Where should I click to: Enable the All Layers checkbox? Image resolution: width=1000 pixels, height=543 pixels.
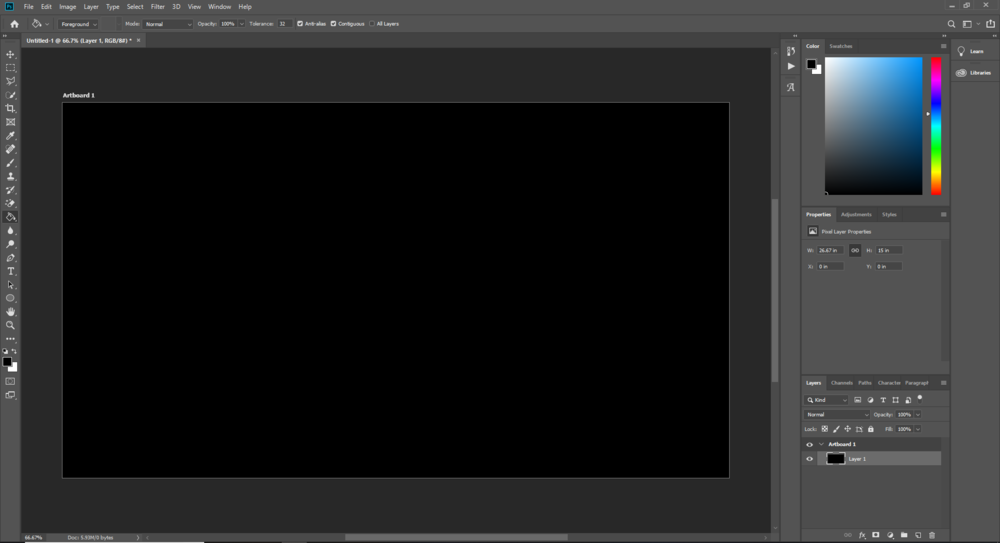click(x=372, y=24)
